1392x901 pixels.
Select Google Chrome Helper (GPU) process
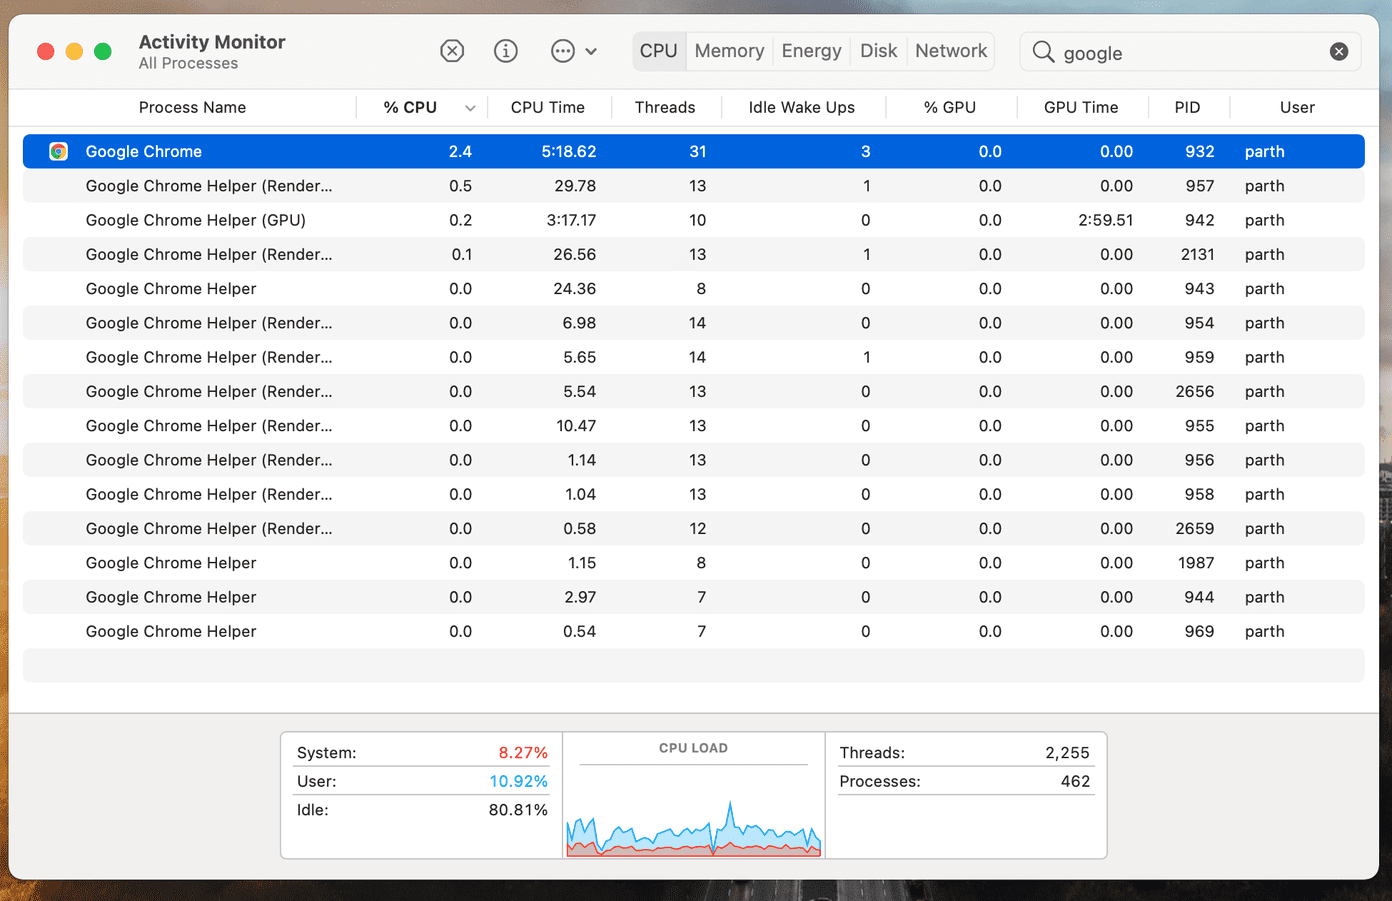pyautogui.click(x=694, y=220)
